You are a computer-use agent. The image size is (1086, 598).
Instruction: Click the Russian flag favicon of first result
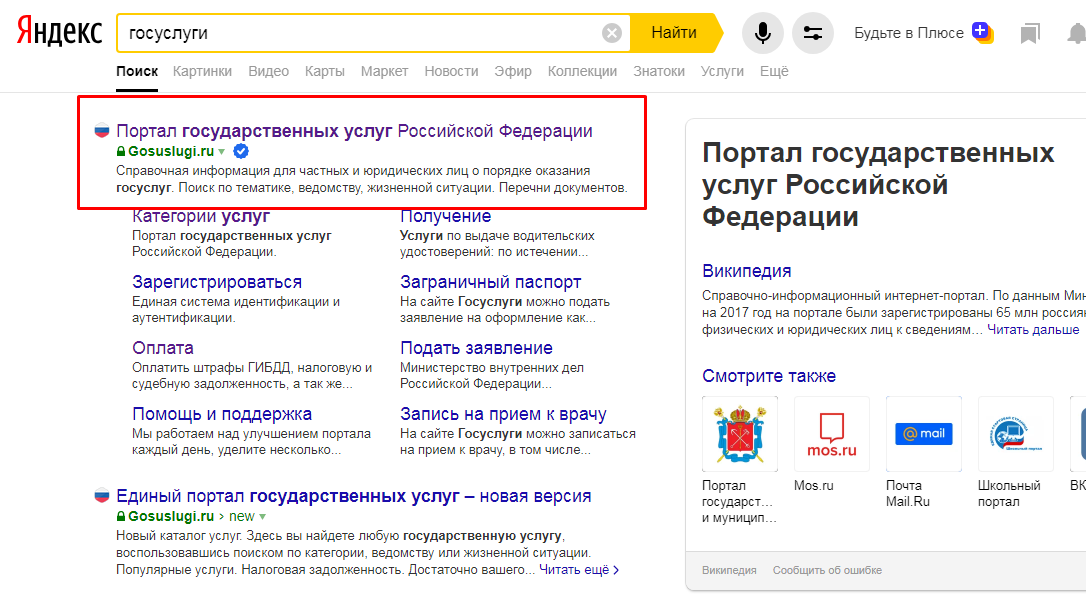(x=102, y=130)
